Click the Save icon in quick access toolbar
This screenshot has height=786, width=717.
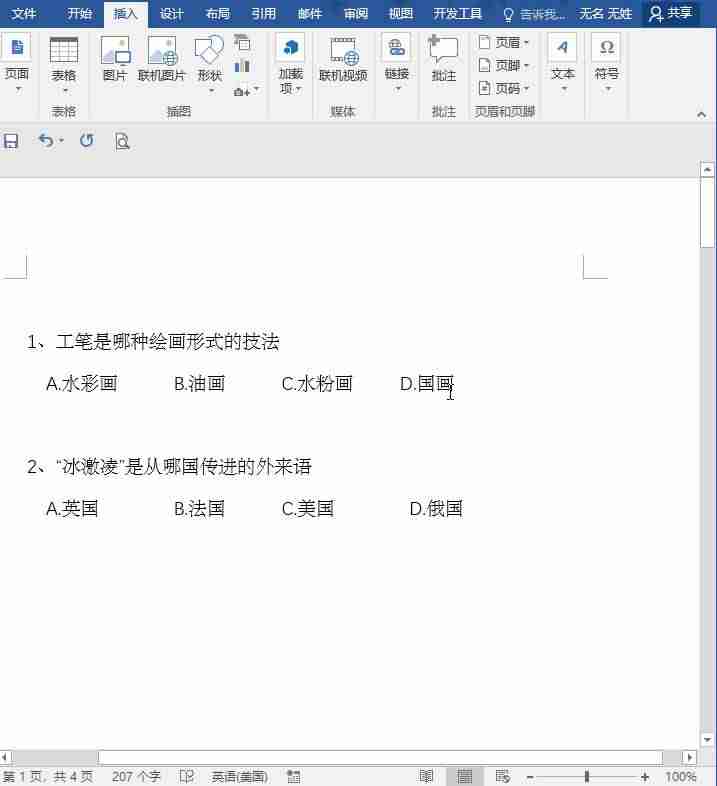click(11, 141)
